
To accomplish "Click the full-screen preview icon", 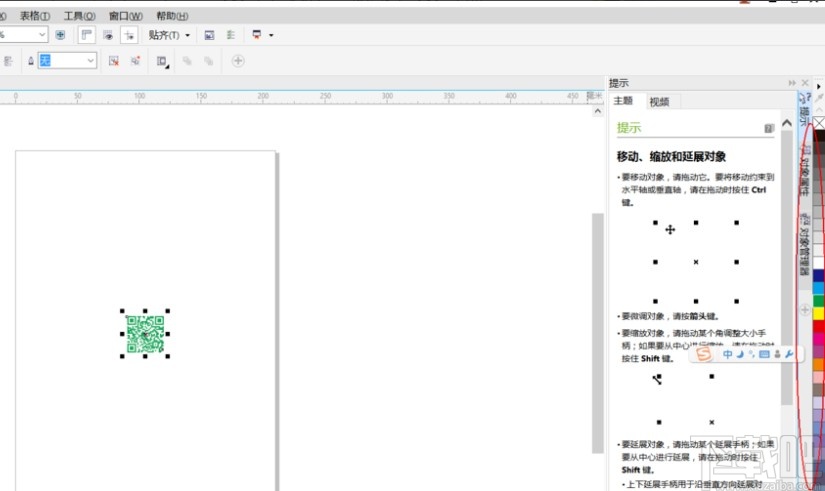I will tap(60, 35).
